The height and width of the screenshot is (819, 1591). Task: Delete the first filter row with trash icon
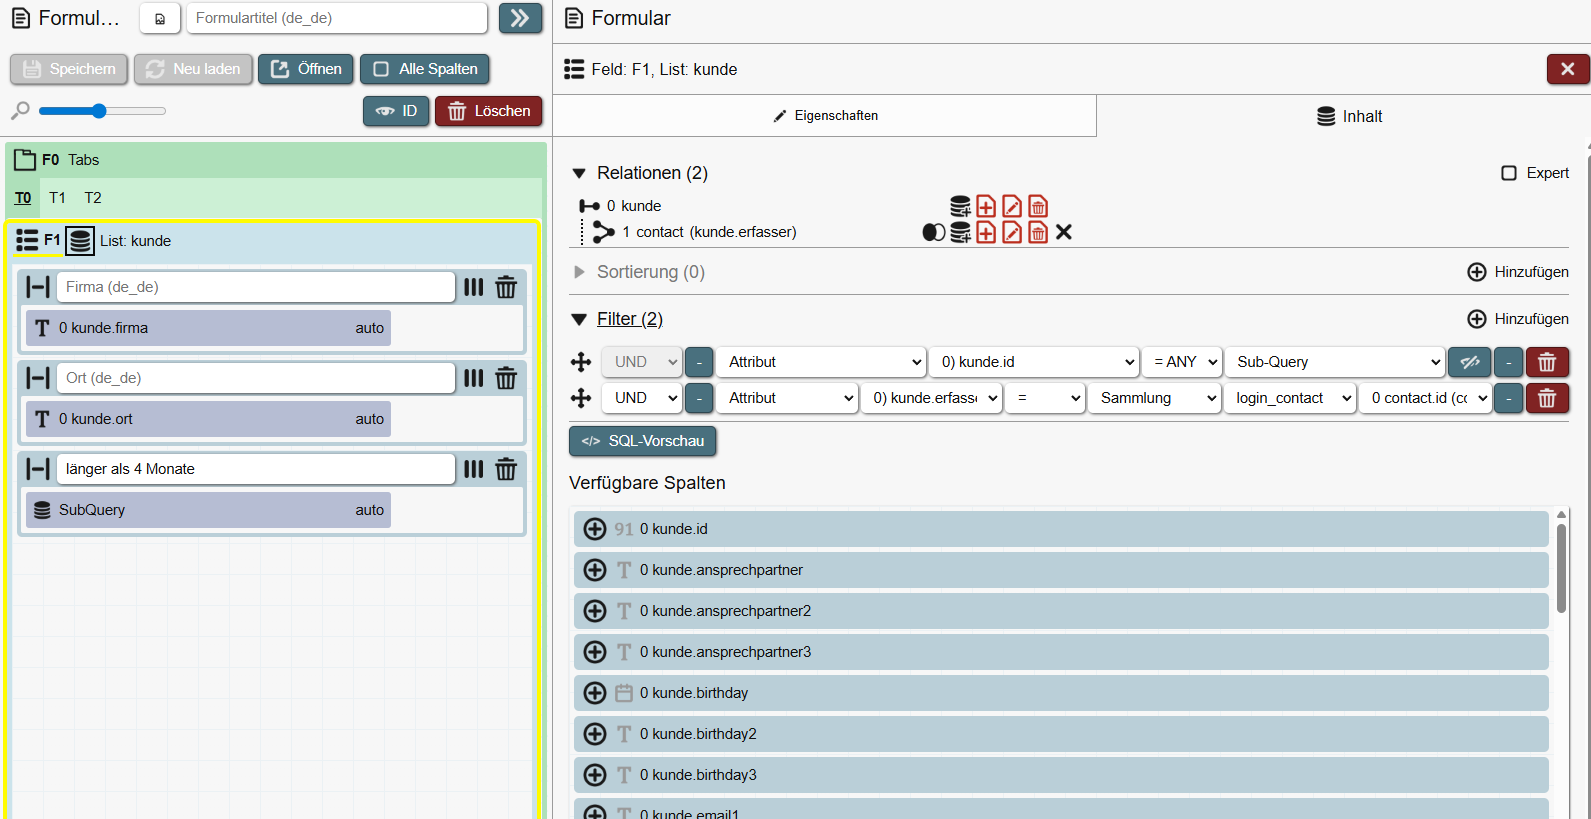point(1547,362)
